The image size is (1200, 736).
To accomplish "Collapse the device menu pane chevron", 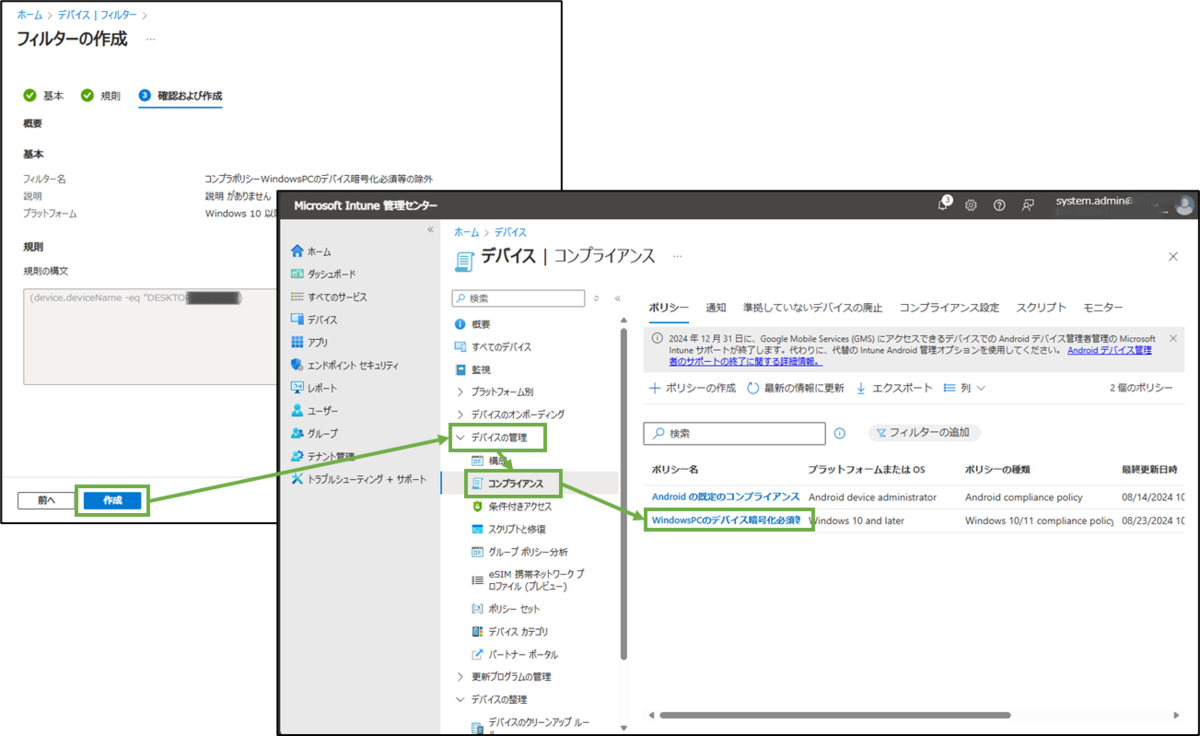I will (x=617, y=298).
